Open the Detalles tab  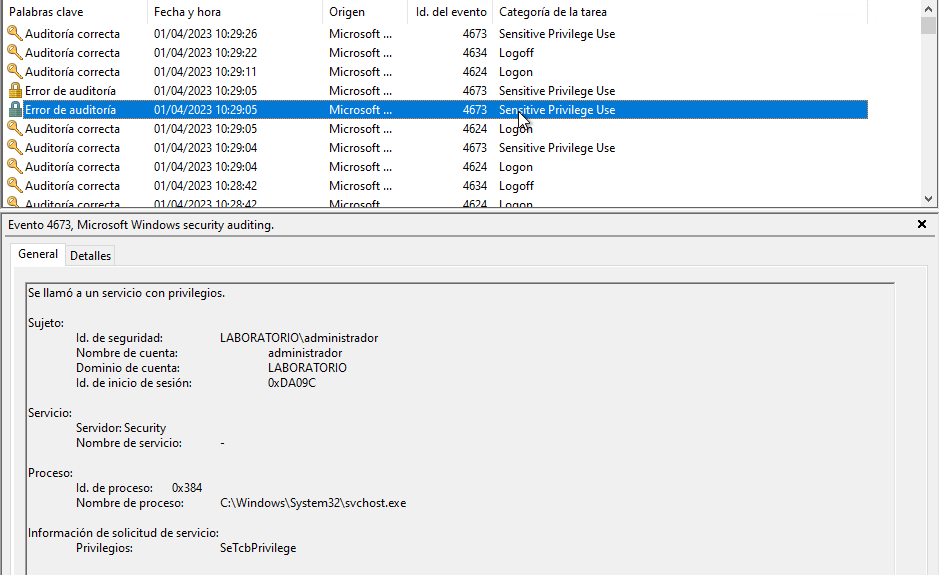[x=90, y=256]
